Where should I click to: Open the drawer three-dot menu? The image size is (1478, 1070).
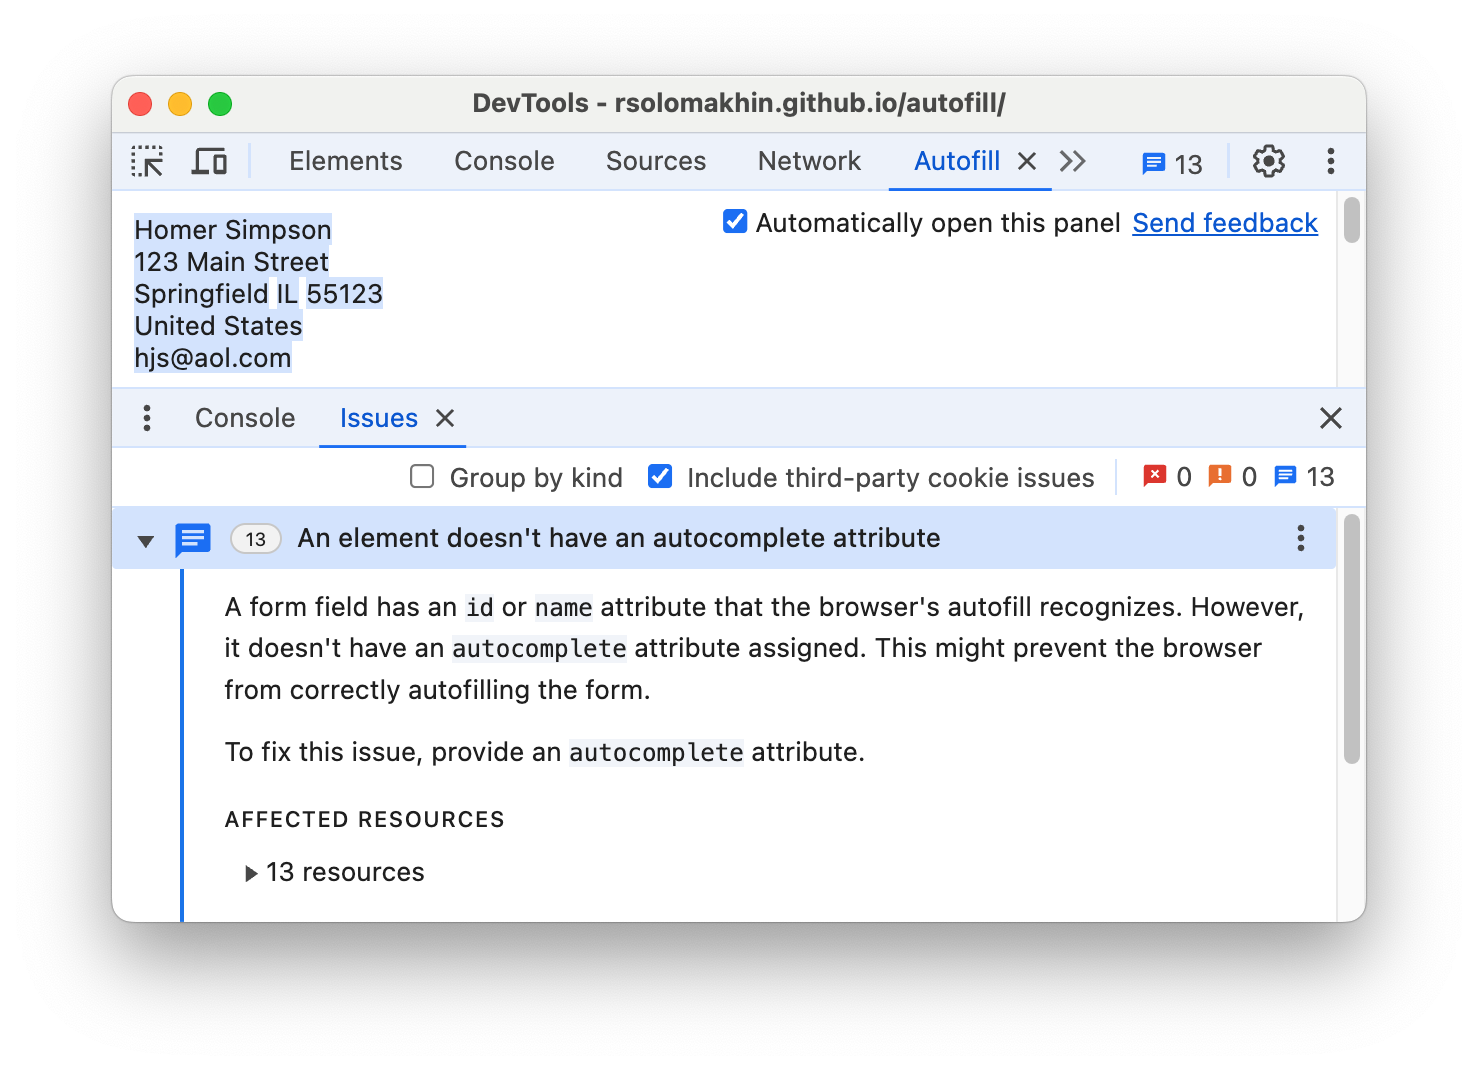[147, 418]
